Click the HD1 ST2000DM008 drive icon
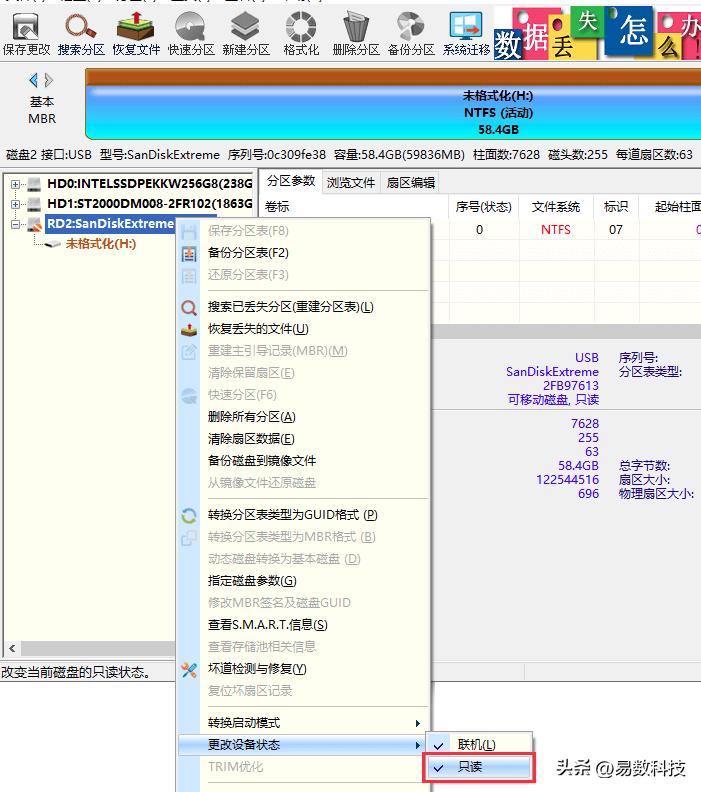701x792 pixels. 34,204
